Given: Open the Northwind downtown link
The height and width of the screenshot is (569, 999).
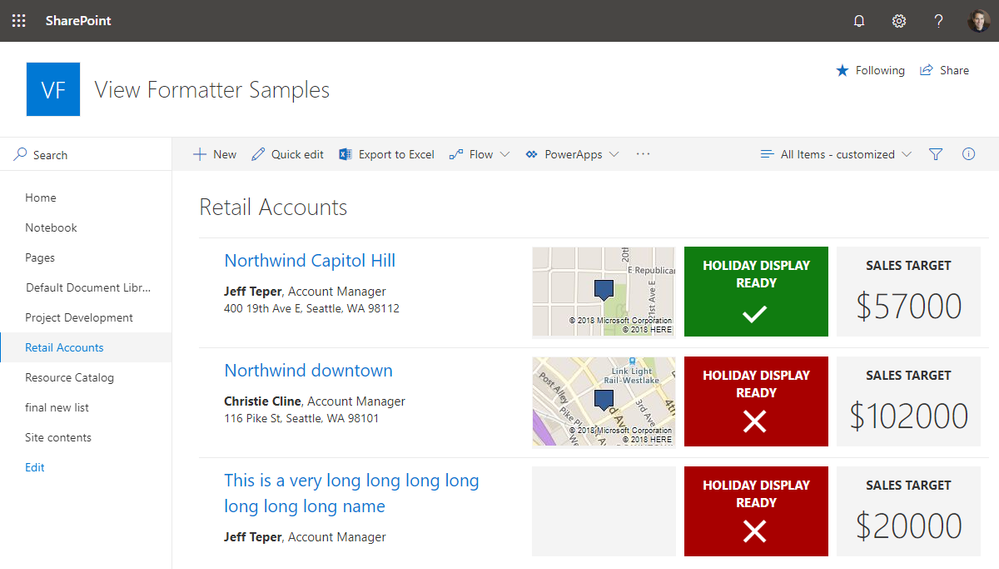Looking at the screenshot, I should 308,370.
